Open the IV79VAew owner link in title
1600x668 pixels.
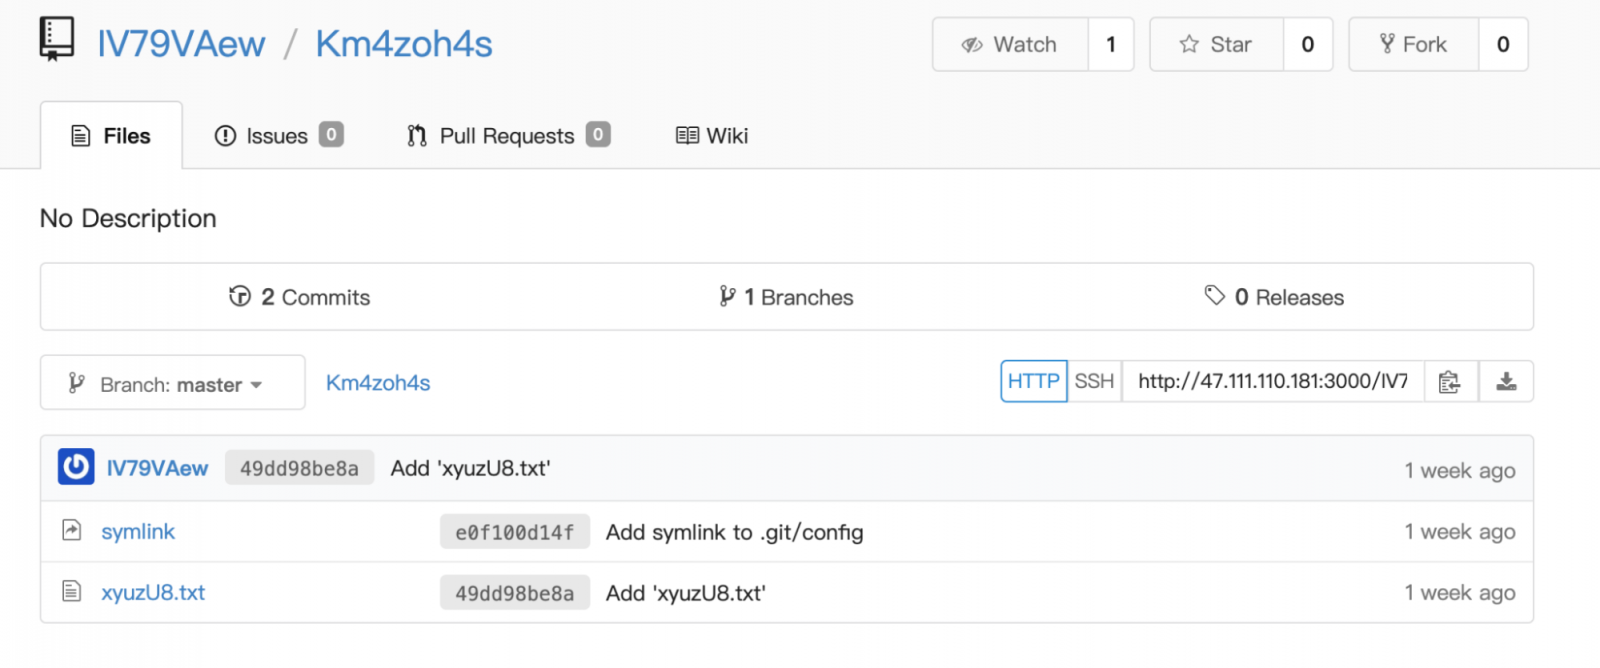click(x=181, y=44)
